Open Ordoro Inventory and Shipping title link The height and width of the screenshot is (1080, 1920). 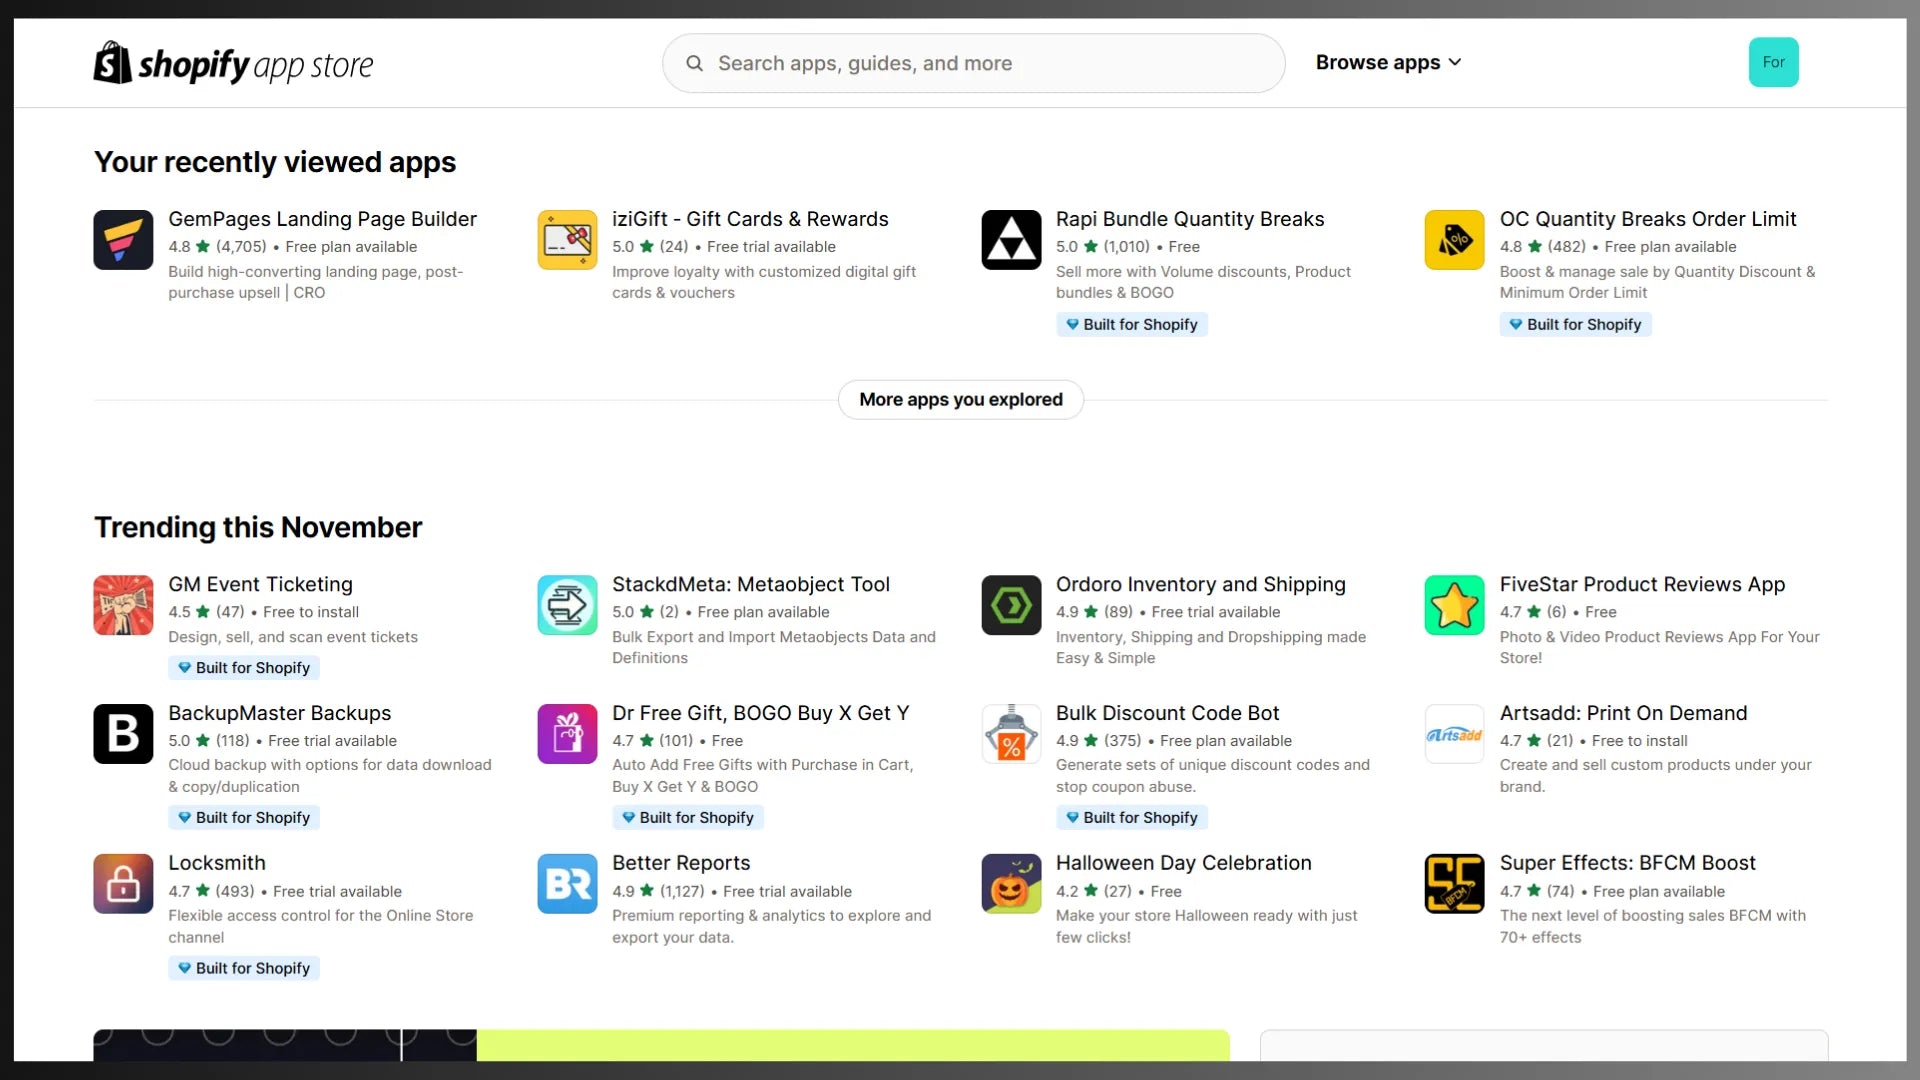pos(1200,585)
